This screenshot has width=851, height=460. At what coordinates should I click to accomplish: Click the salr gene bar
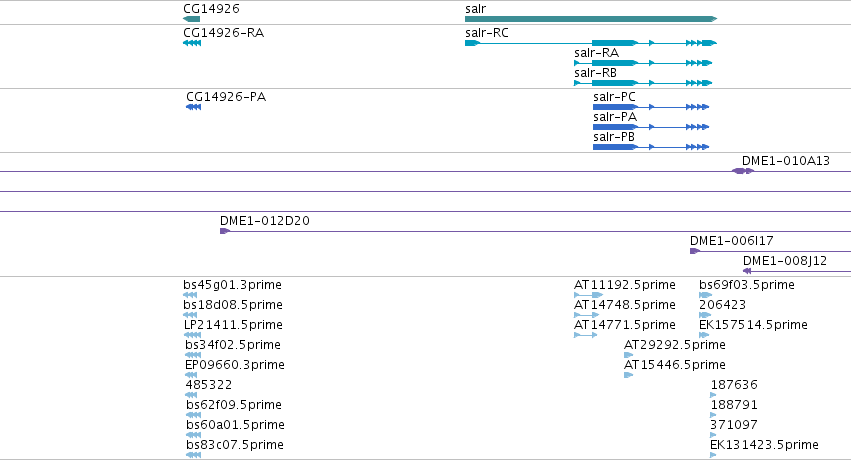coord(591,19)
